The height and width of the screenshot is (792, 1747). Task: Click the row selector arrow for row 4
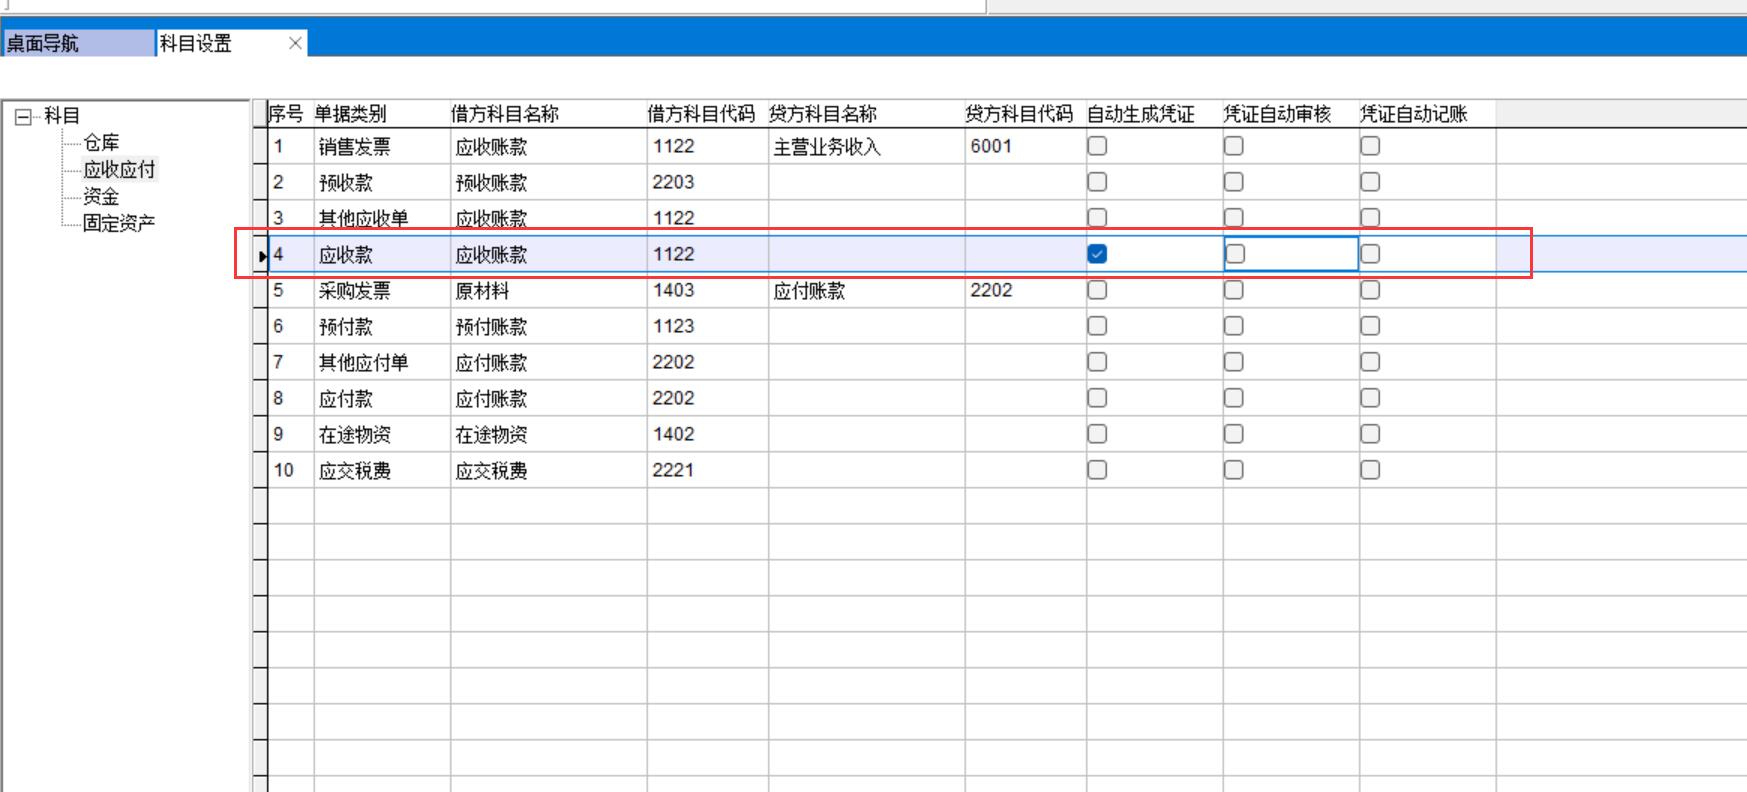click(261, 256)
